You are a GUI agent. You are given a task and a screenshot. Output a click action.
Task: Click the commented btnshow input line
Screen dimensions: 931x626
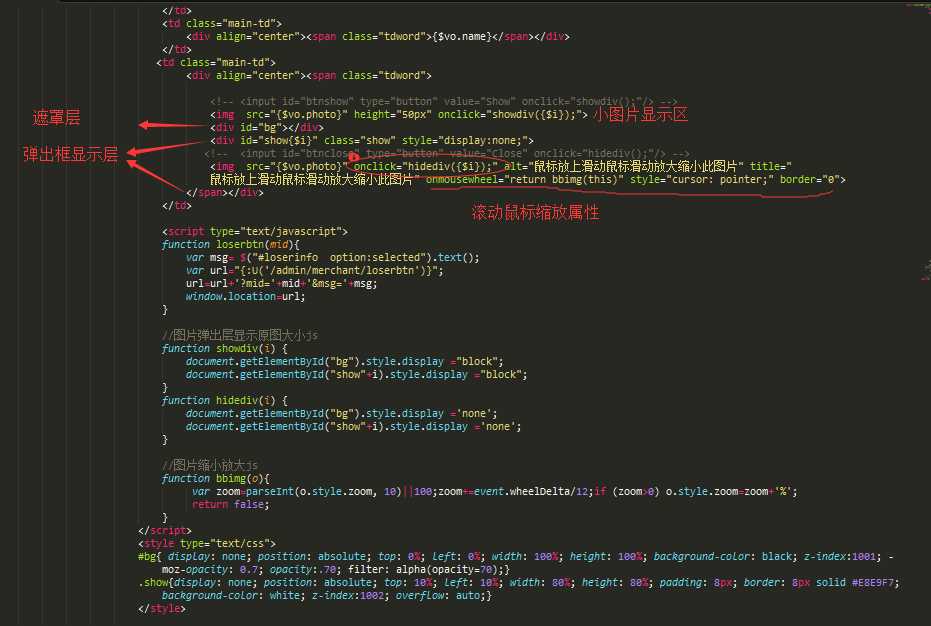pos(444,101)
